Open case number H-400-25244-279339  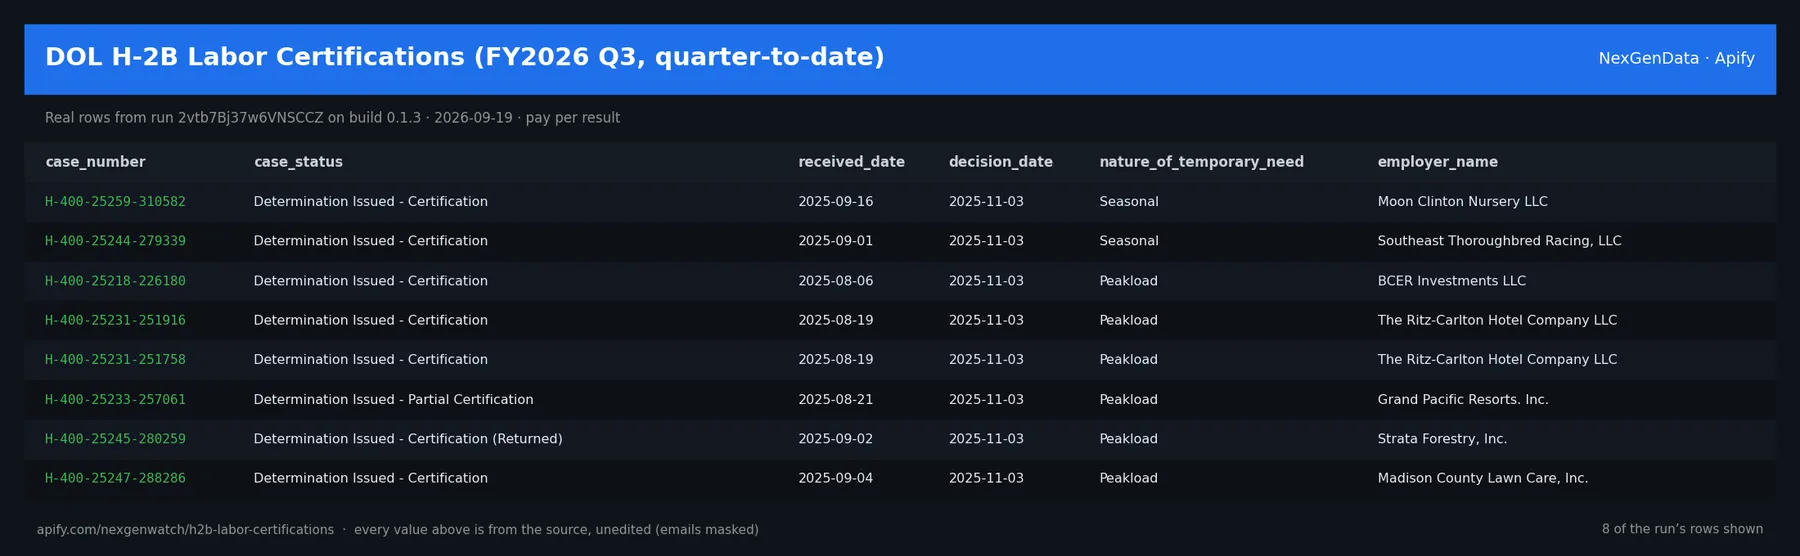[x=115, y=241]
